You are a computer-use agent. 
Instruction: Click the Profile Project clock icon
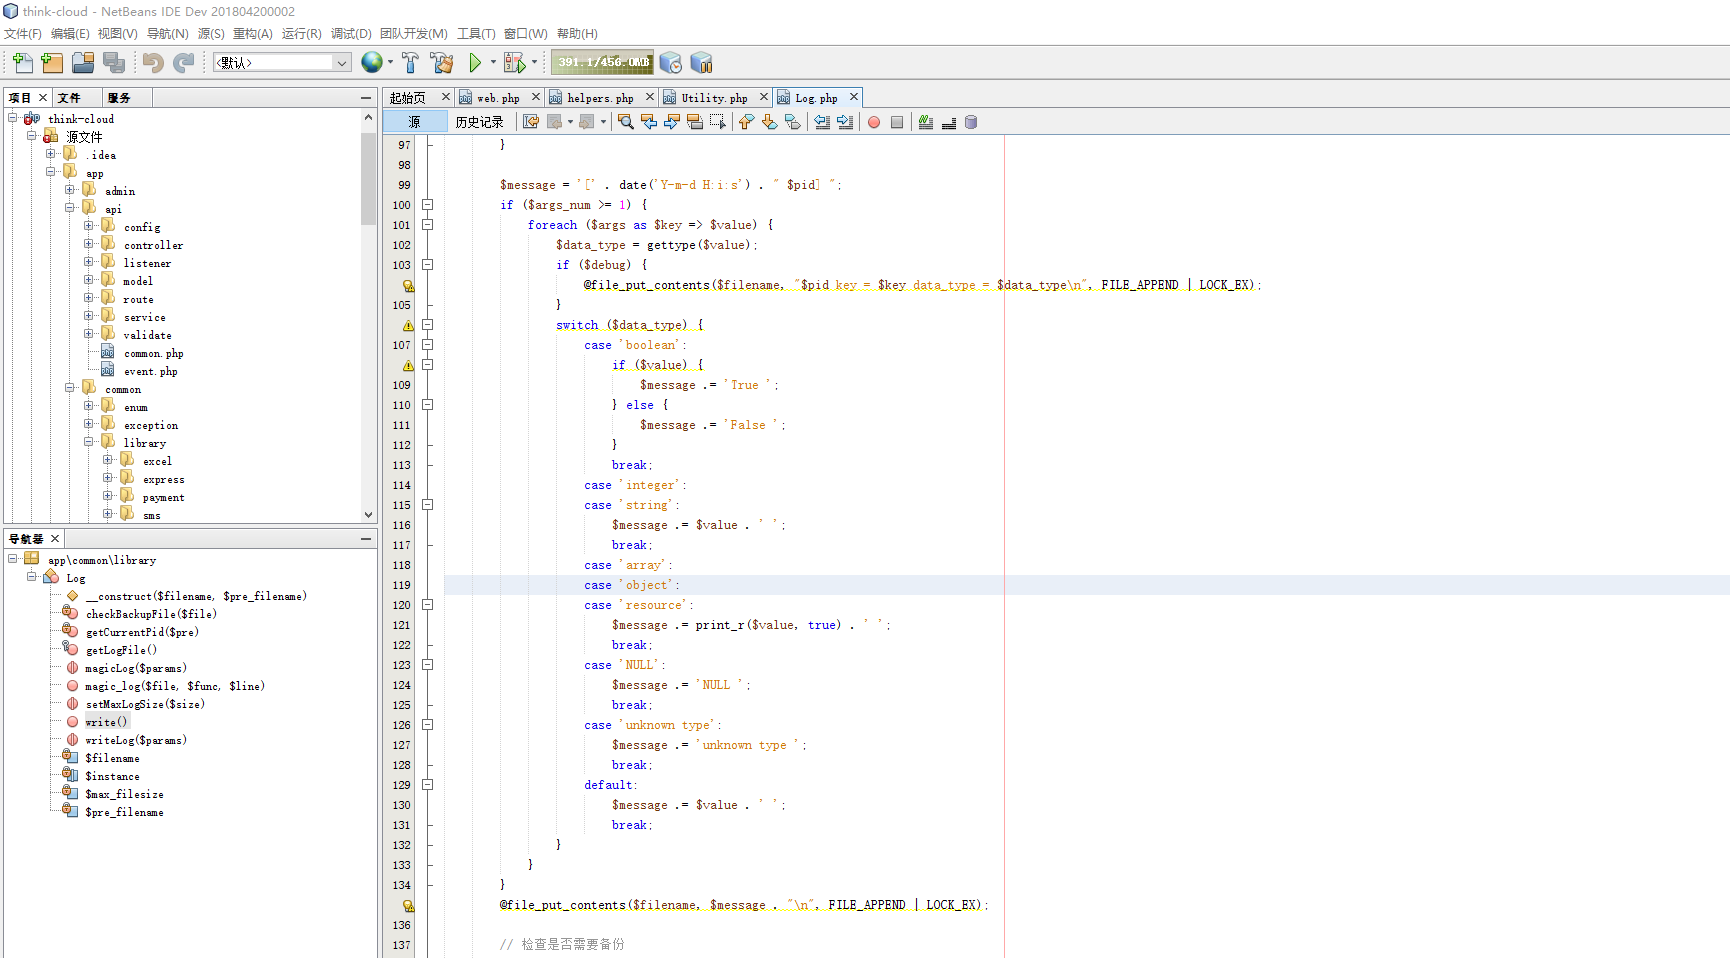point(671,63)
